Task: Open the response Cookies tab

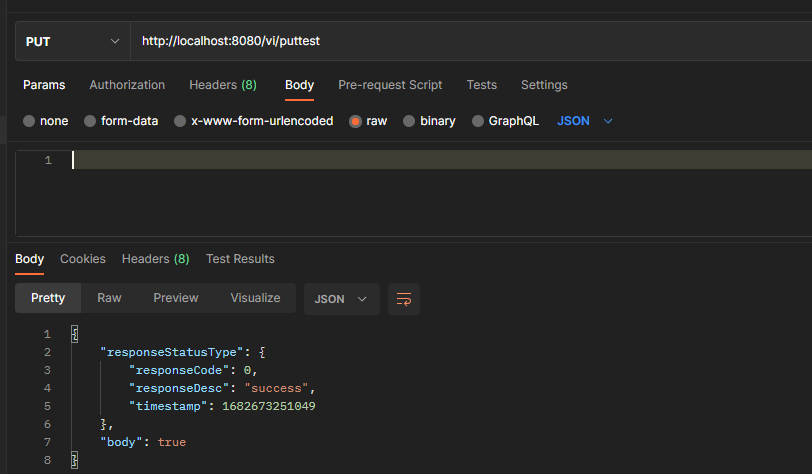Action: pyautogui.click(x=83, y=259)
